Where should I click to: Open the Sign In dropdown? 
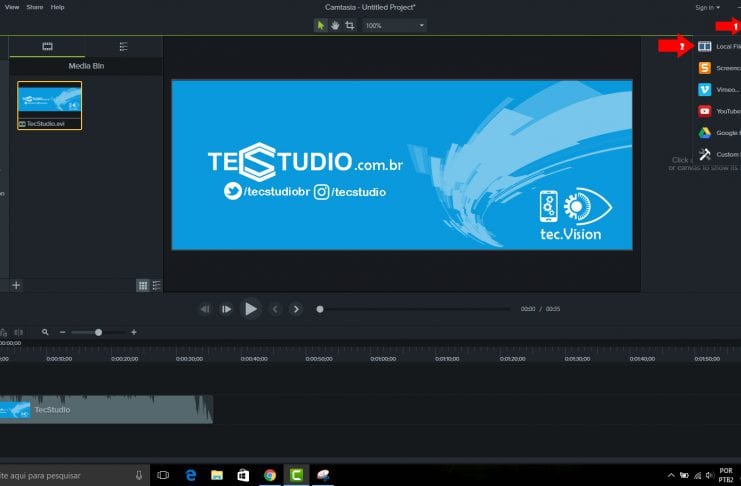click(x=707, y=8)
